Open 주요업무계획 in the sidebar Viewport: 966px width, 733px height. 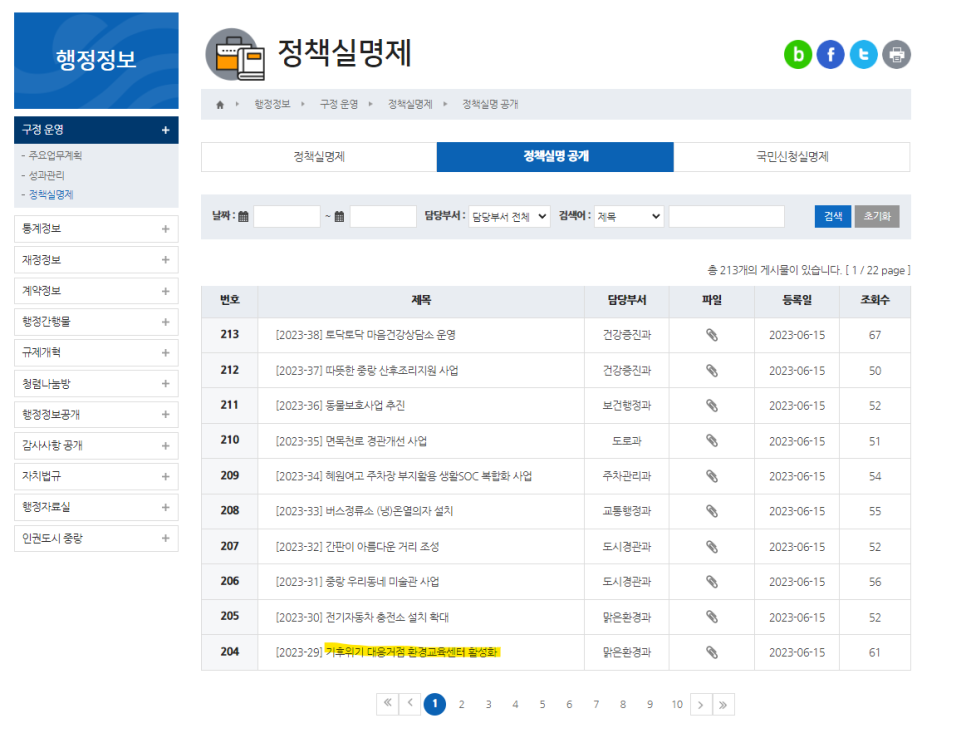[55, 156]
